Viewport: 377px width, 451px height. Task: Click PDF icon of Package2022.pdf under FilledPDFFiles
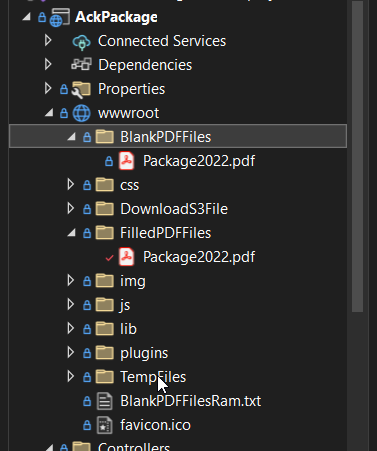click(127, 257)
